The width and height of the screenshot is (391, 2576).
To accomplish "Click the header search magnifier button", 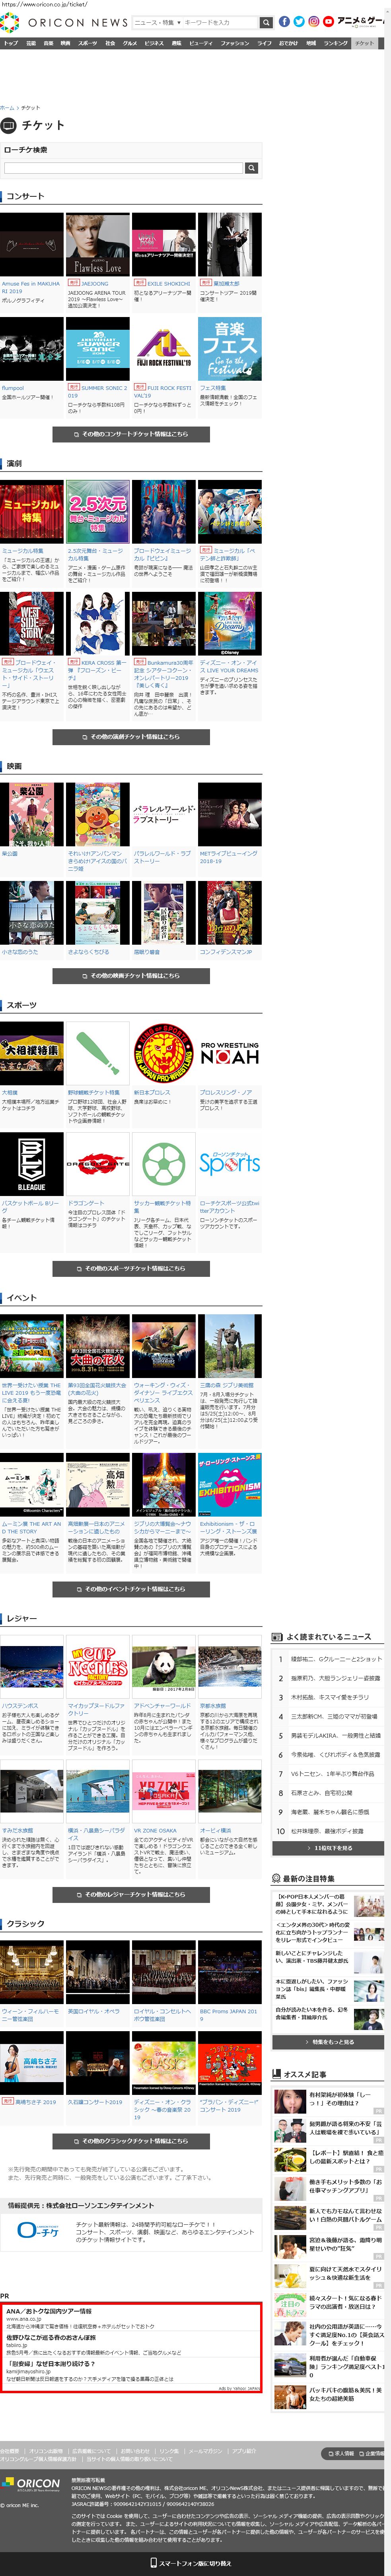I will (x=266, y=22).
